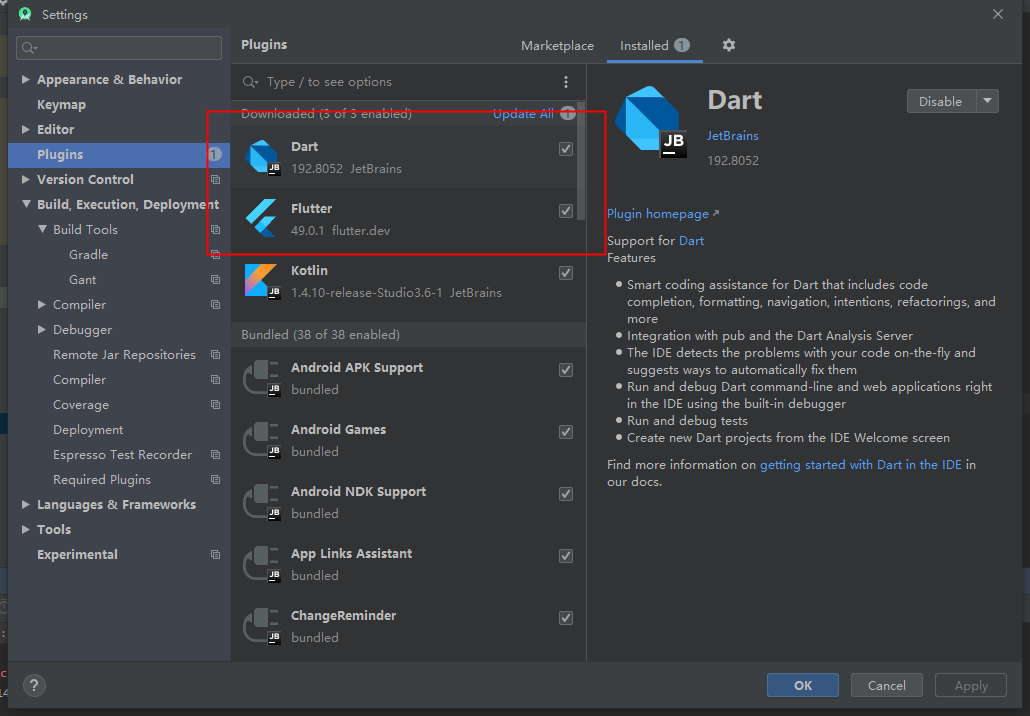The height and width of the screenshot is (716, 1030).
Task: Uncheck the Dart plugin checkbox
Action: click(x=566, y=149)
